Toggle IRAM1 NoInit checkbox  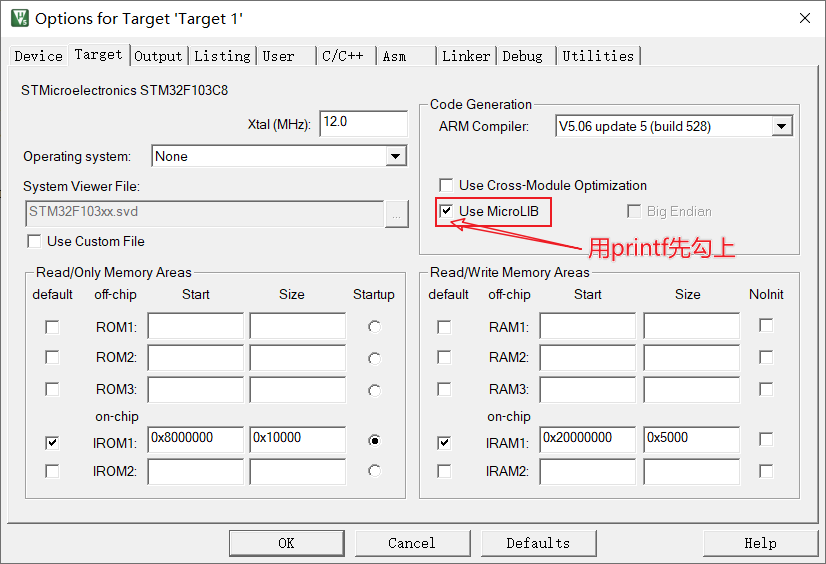tap(766, 439)
